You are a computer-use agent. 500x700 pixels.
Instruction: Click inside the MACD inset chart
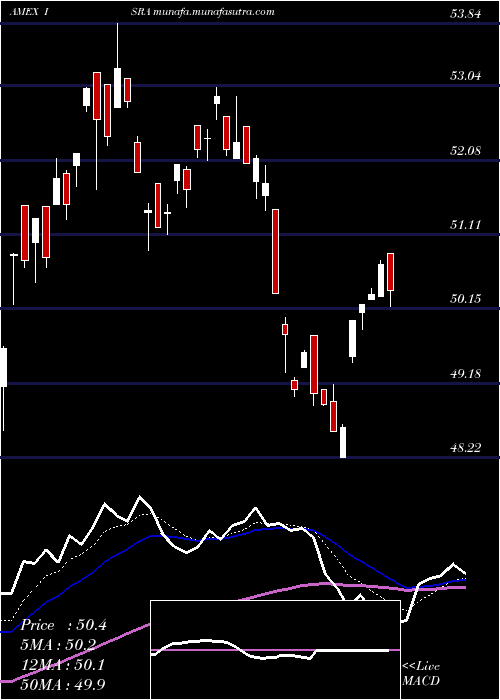click(275, 650)
